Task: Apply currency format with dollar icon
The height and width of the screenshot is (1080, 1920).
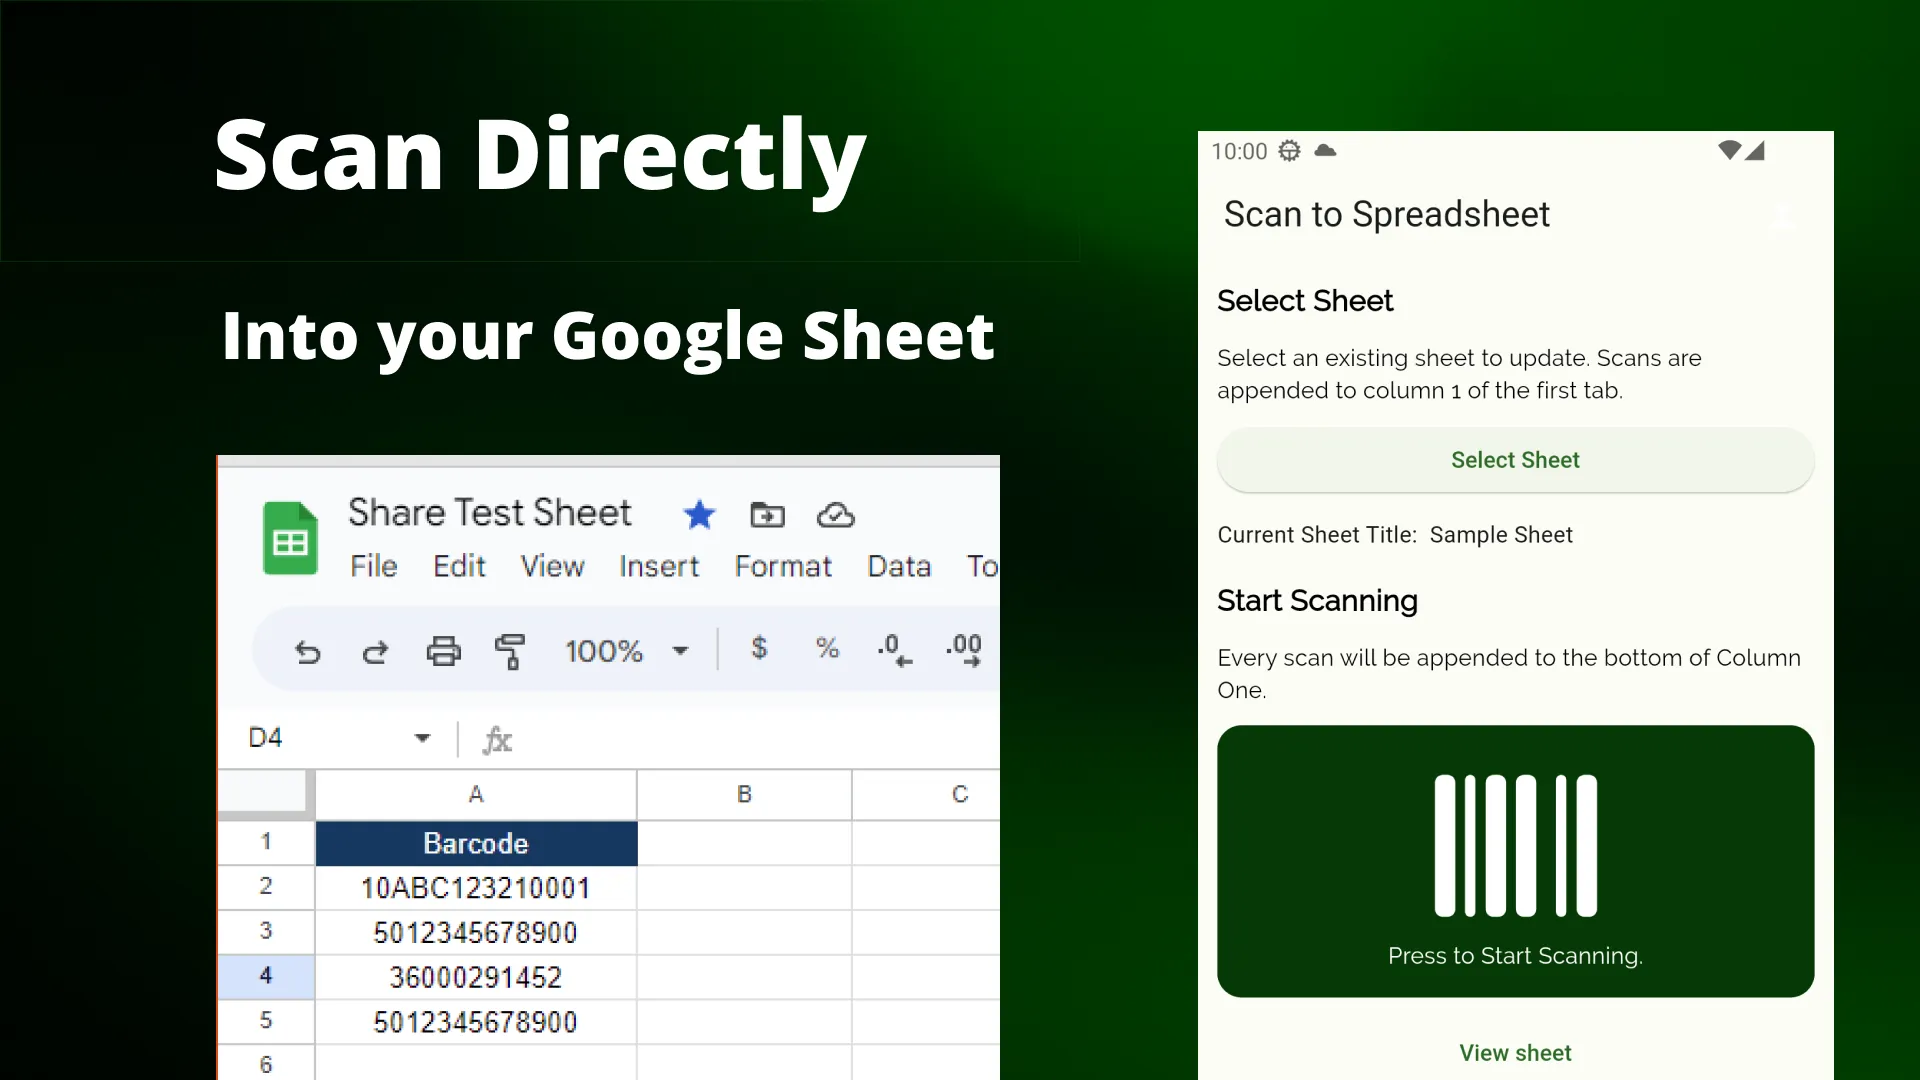Action: 759,648
